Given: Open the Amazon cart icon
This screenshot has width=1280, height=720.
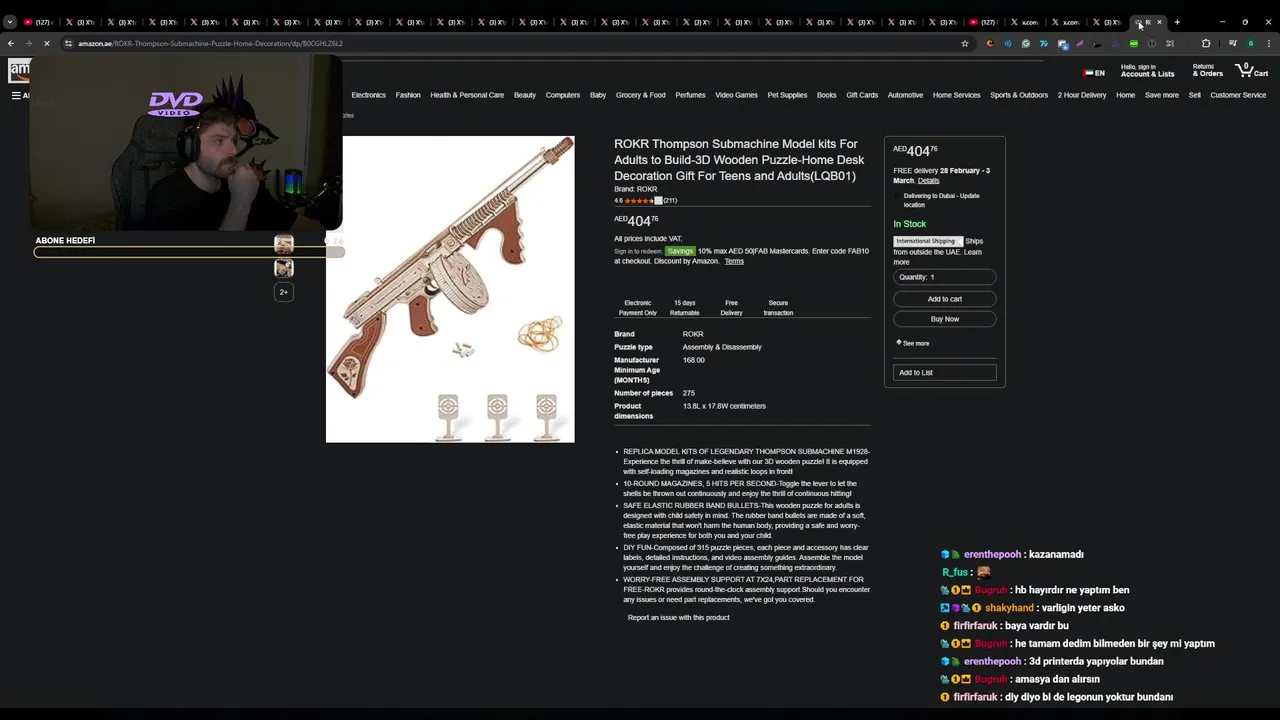Looking at the screenshot, I should [1251, 70].
